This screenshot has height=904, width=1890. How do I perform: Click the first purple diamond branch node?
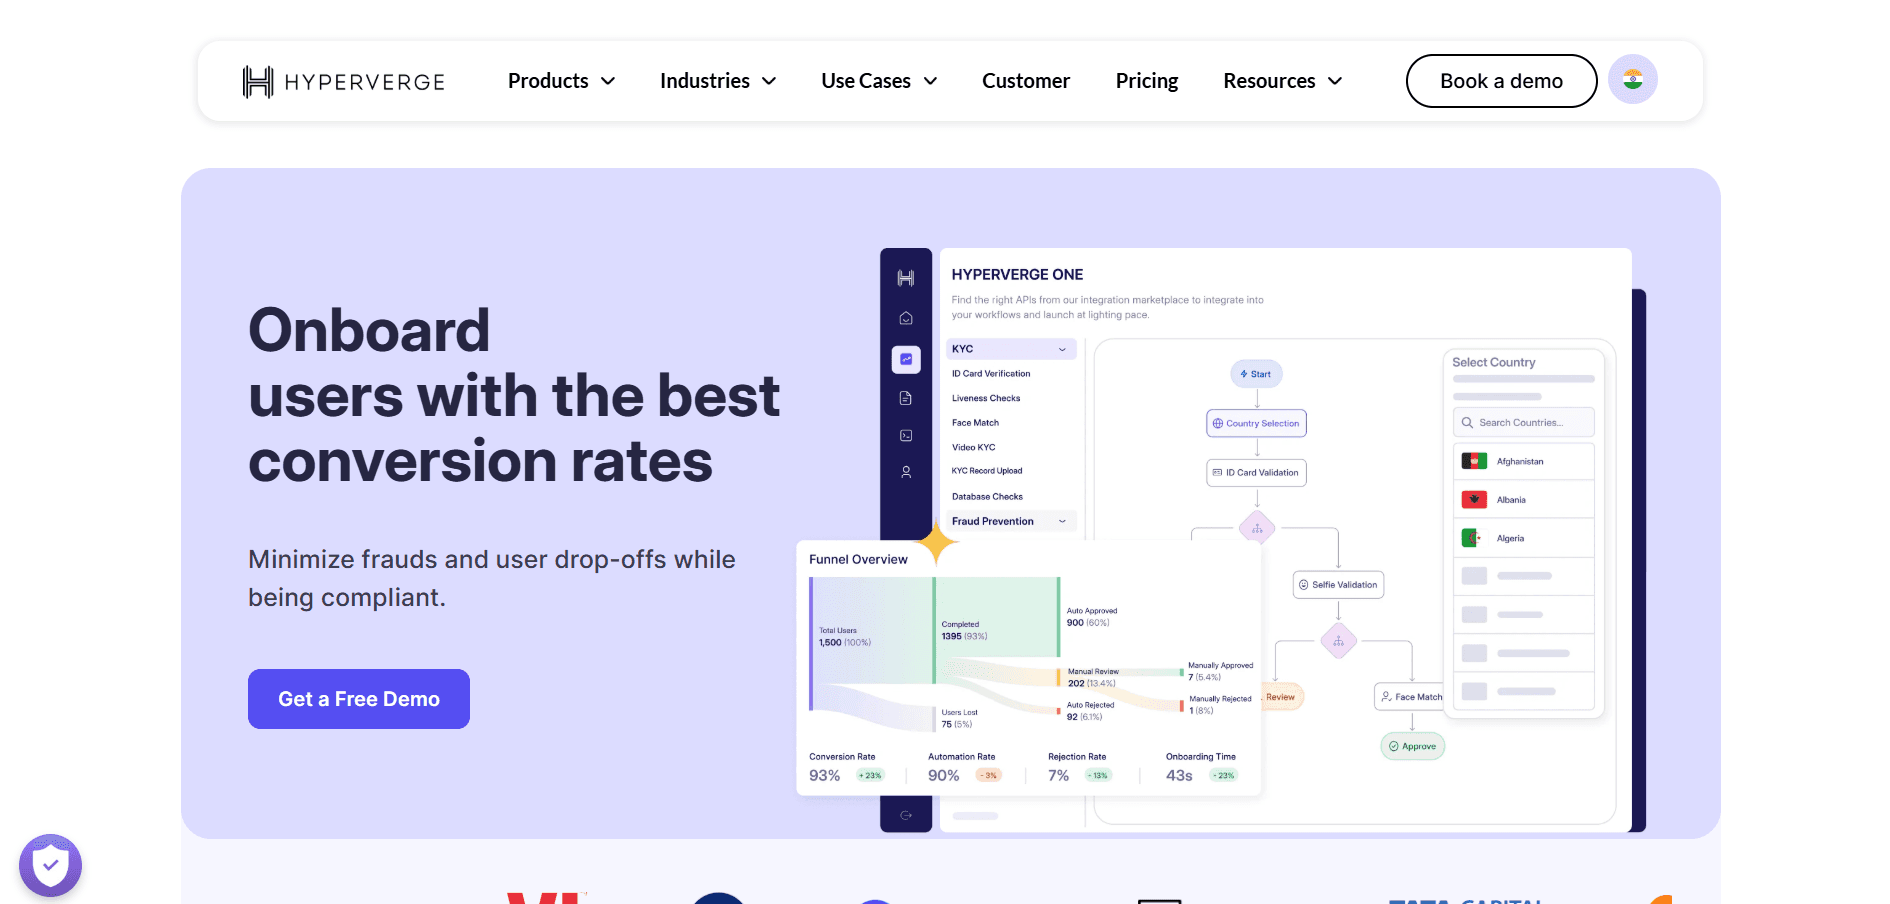(1257, 527)
